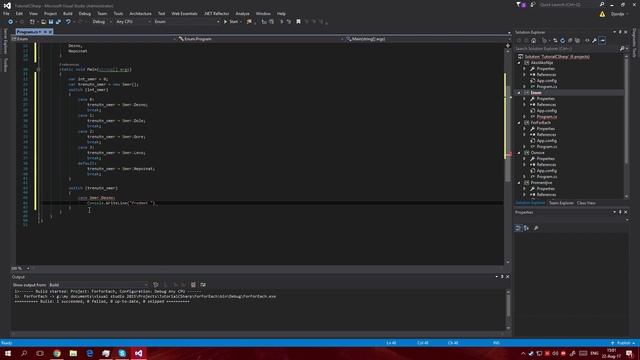
Task: Click Sync with Active Document icon
Action: (x=555, y=41)
